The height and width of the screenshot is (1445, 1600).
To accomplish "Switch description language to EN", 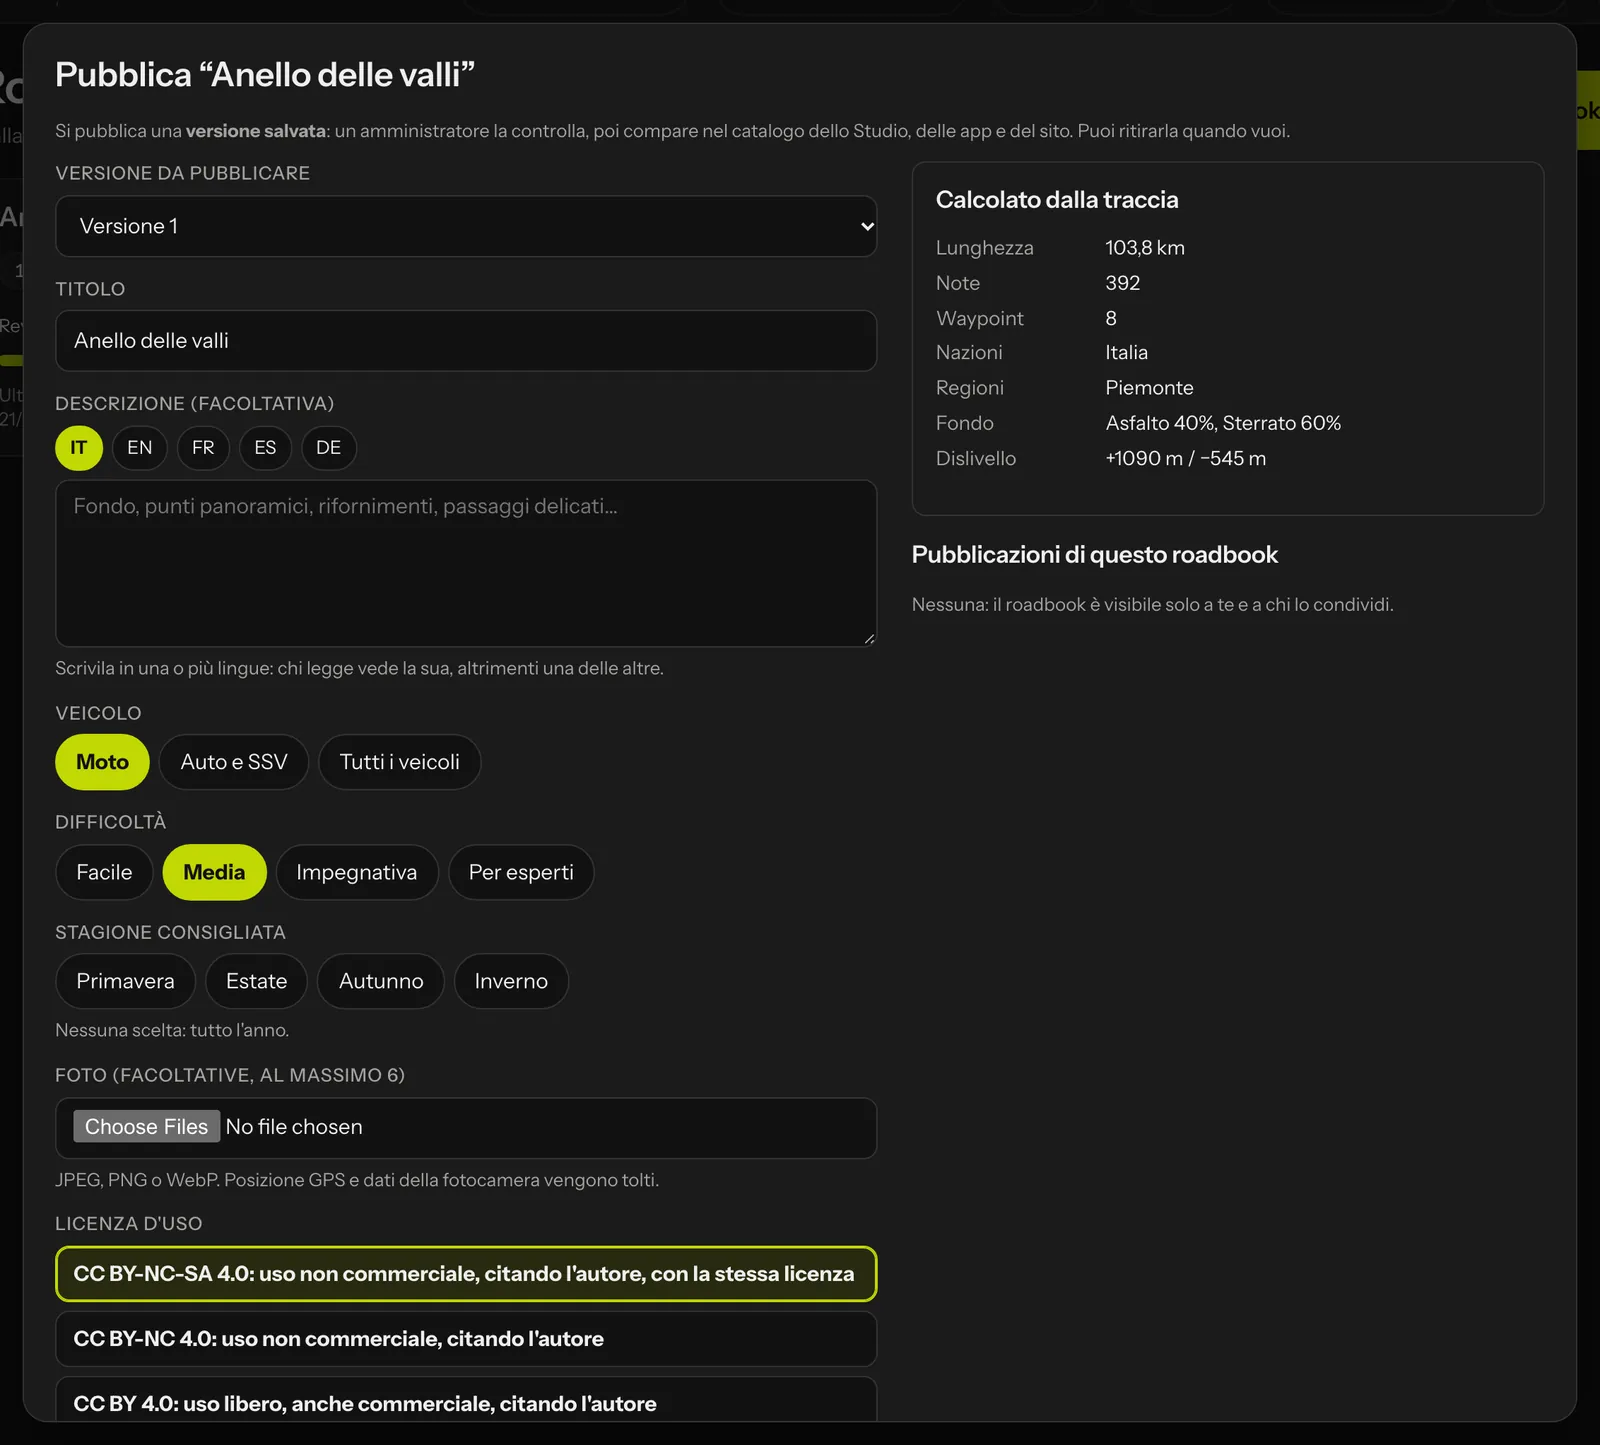I will (140, 448).
